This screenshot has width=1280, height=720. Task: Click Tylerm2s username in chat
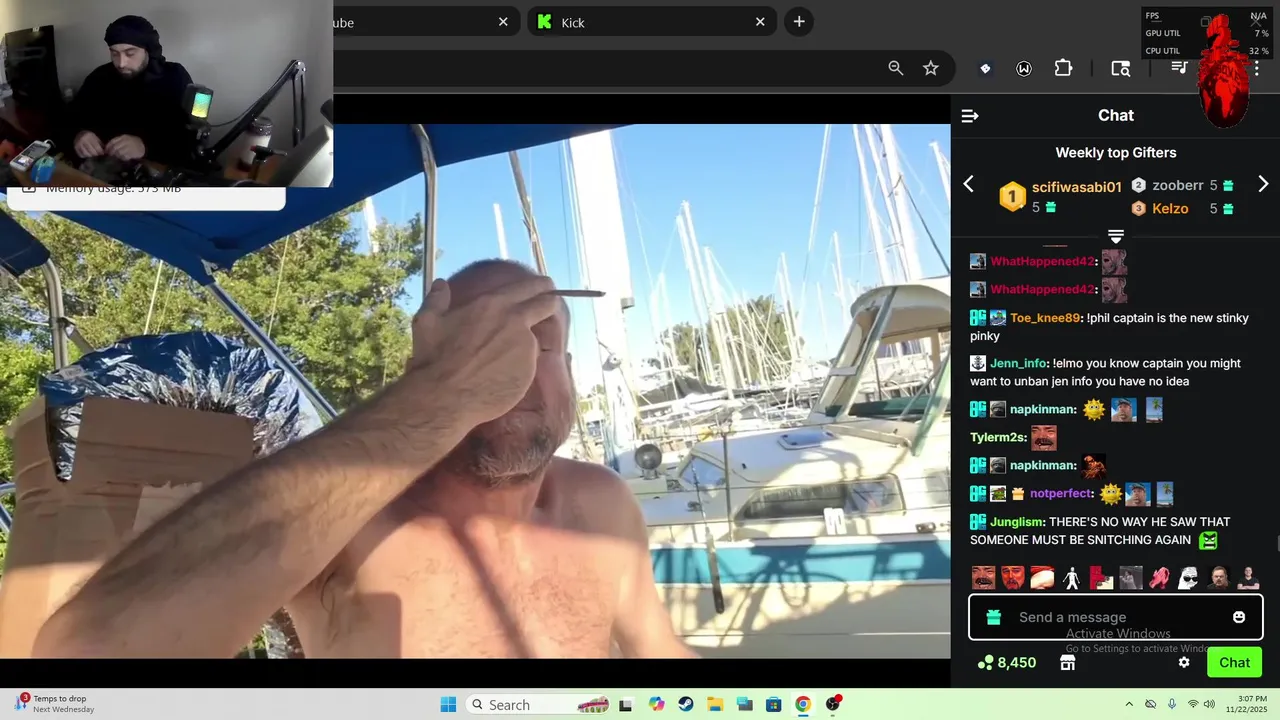998,437
